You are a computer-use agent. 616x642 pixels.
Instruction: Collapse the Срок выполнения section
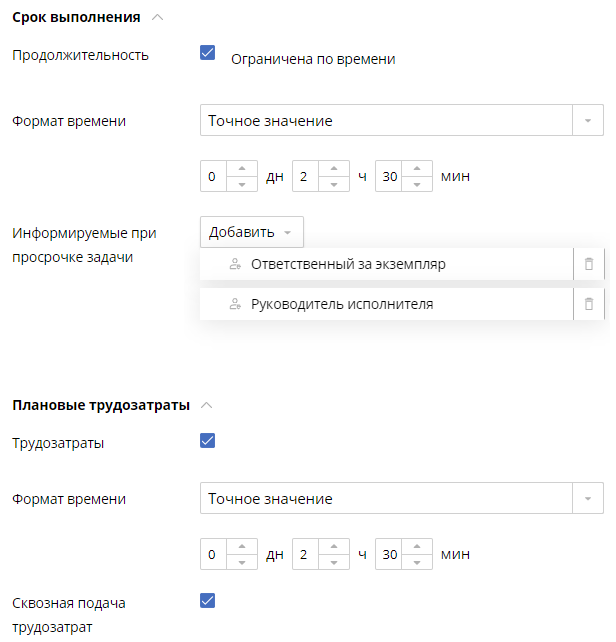[159, 17]
